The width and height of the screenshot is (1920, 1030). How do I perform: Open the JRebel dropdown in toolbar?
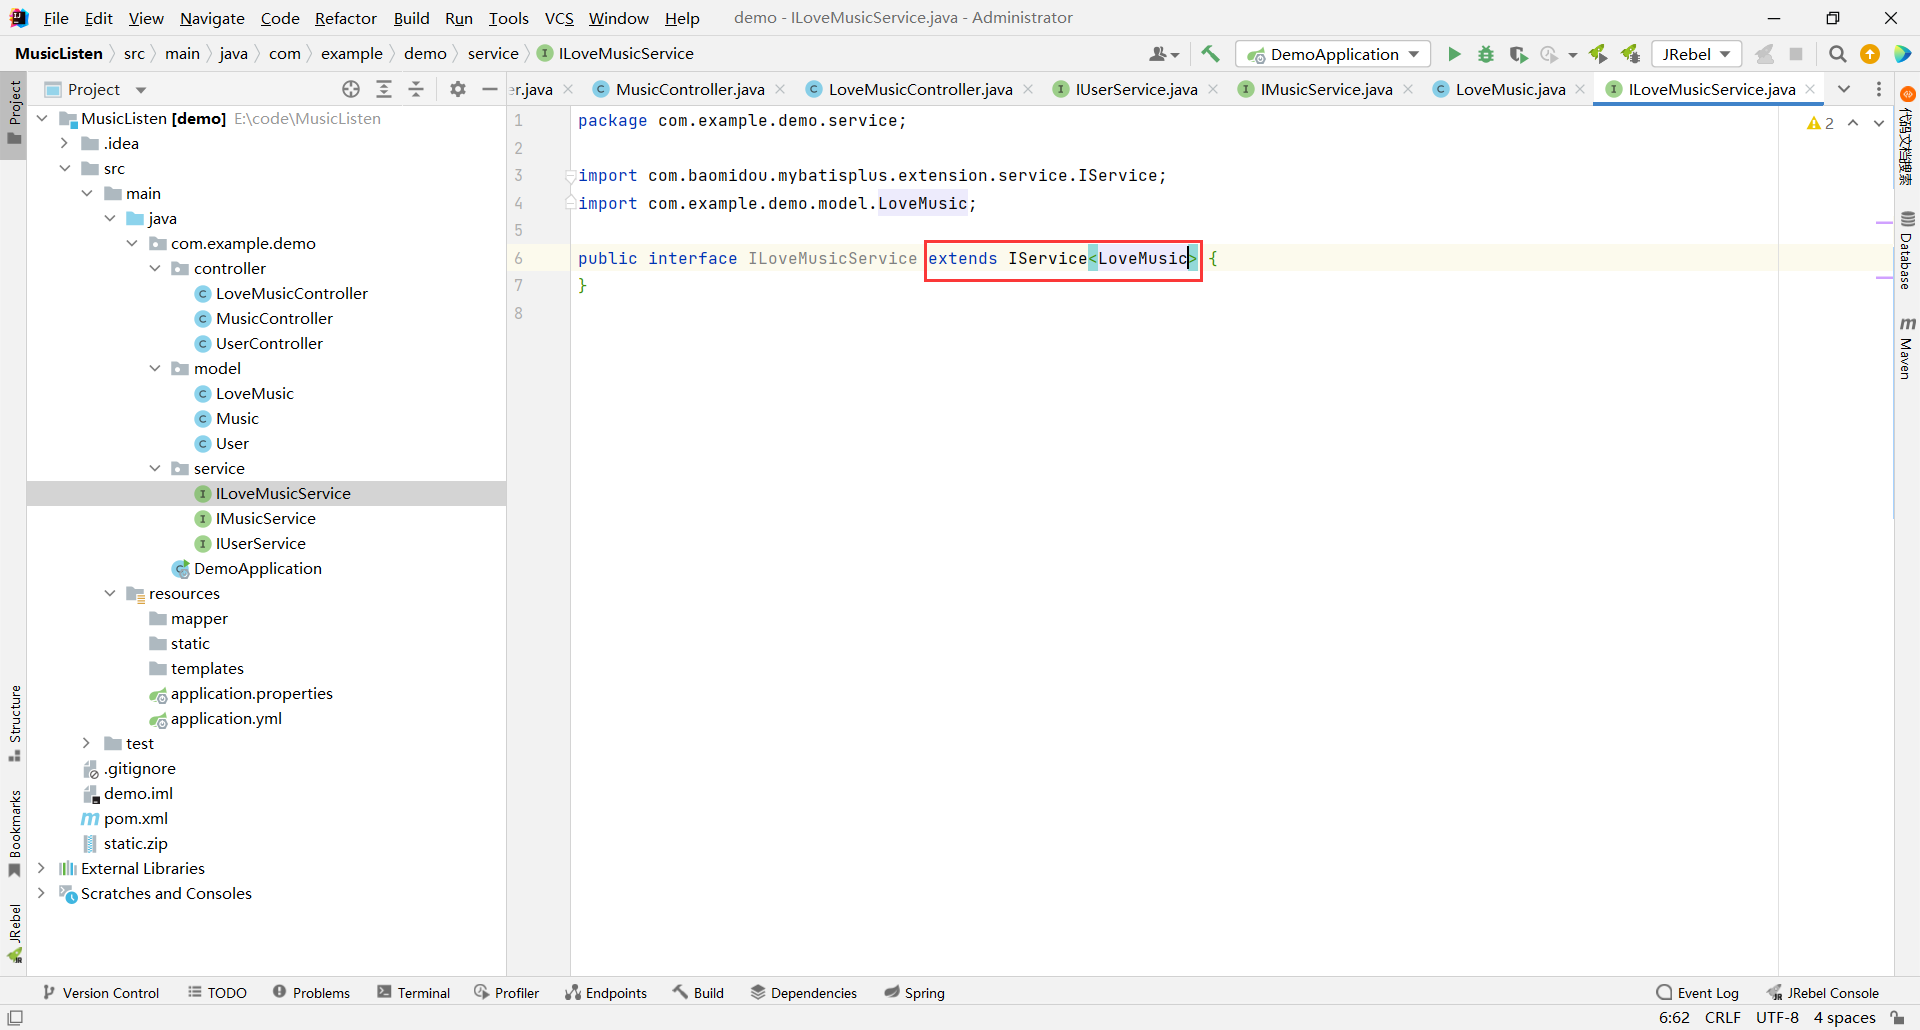pos(1696,54)
